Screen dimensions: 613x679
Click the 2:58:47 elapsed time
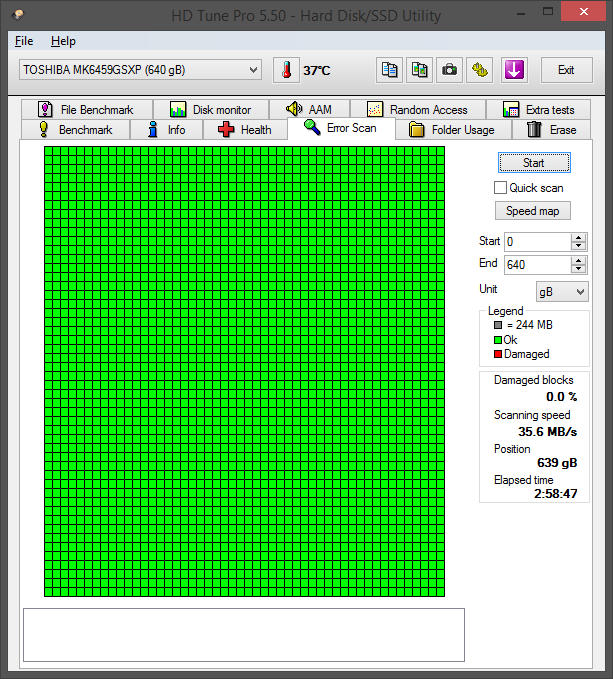tap(556, 494)
